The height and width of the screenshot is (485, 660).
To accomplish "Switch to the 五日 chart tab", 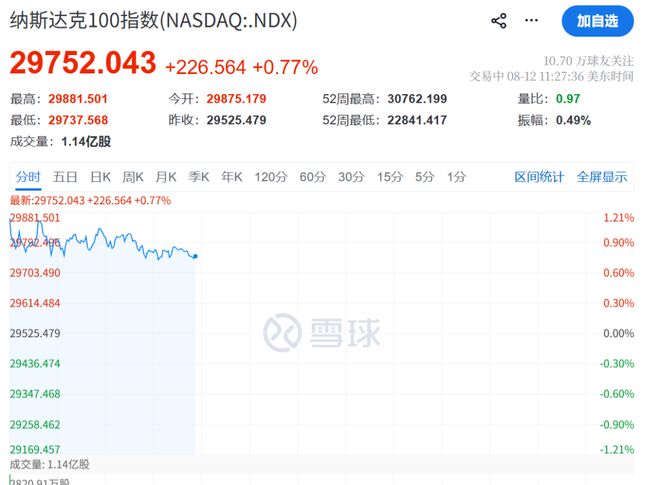I will point(65,177).
